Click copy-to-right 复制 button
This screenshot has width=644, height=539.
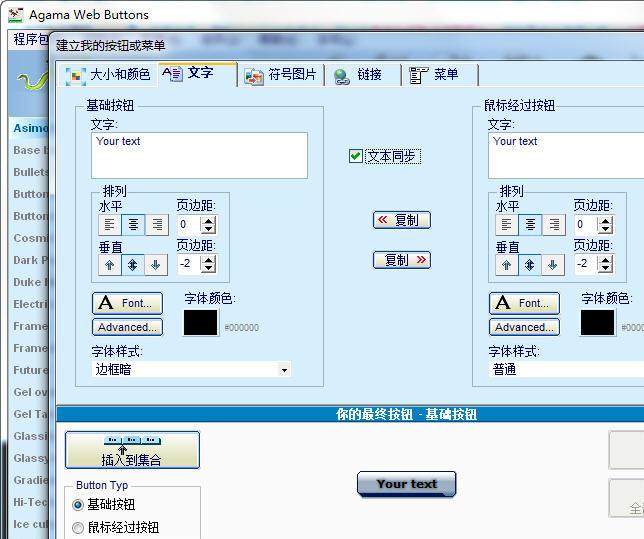coord(402,260)
